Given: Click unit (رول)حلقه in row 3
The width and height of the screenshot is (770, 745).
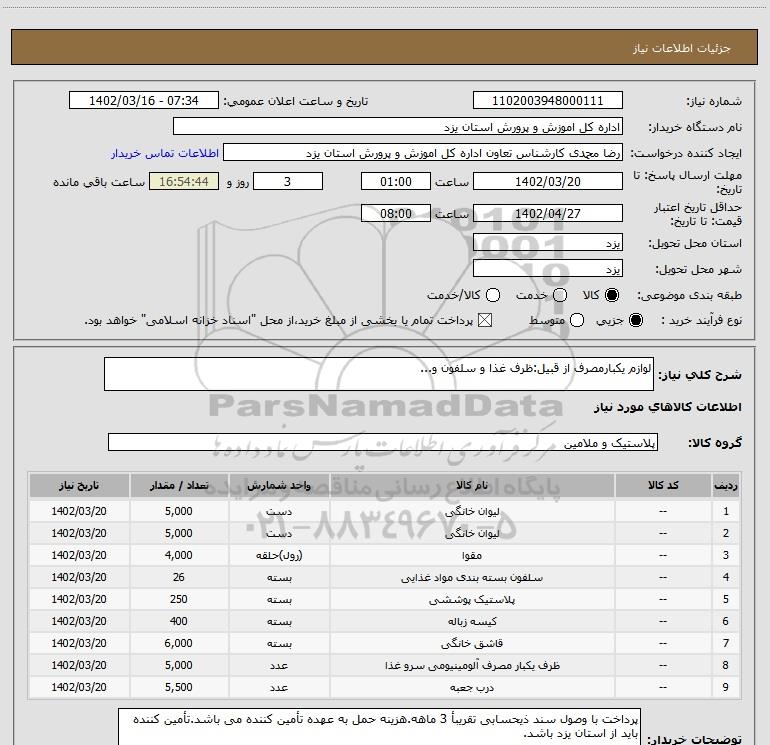Looking at the screenshot, I should [279, 555].
